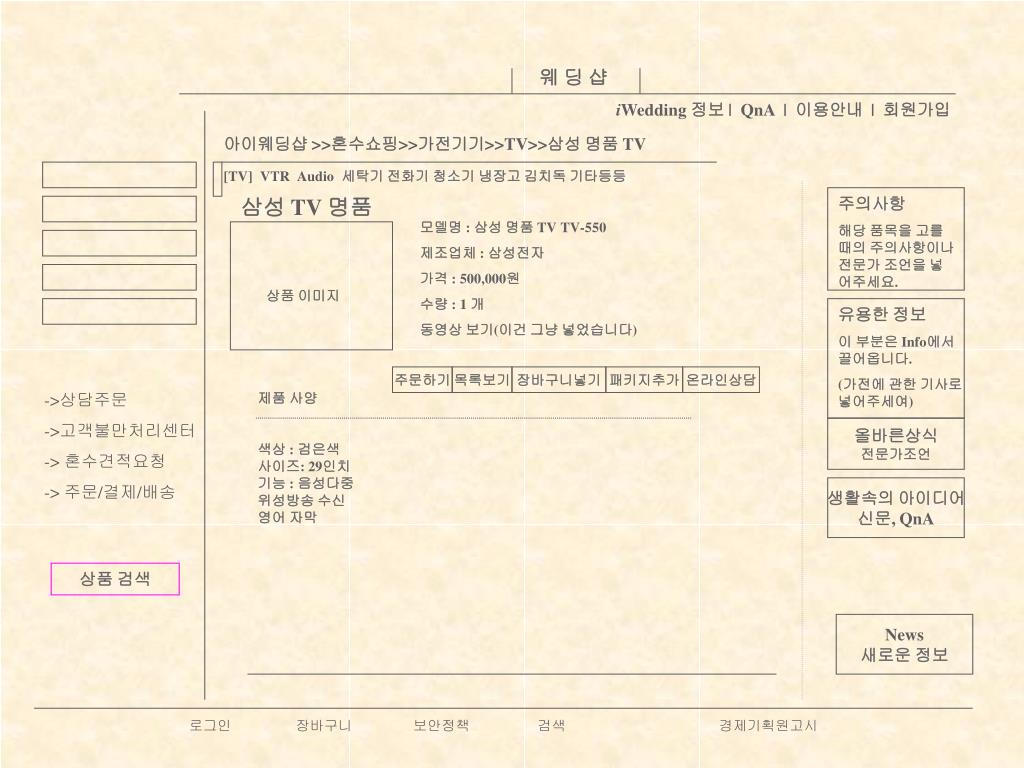Open the 동영상 보기 link
1024x768 pixels.
[528, 329]
